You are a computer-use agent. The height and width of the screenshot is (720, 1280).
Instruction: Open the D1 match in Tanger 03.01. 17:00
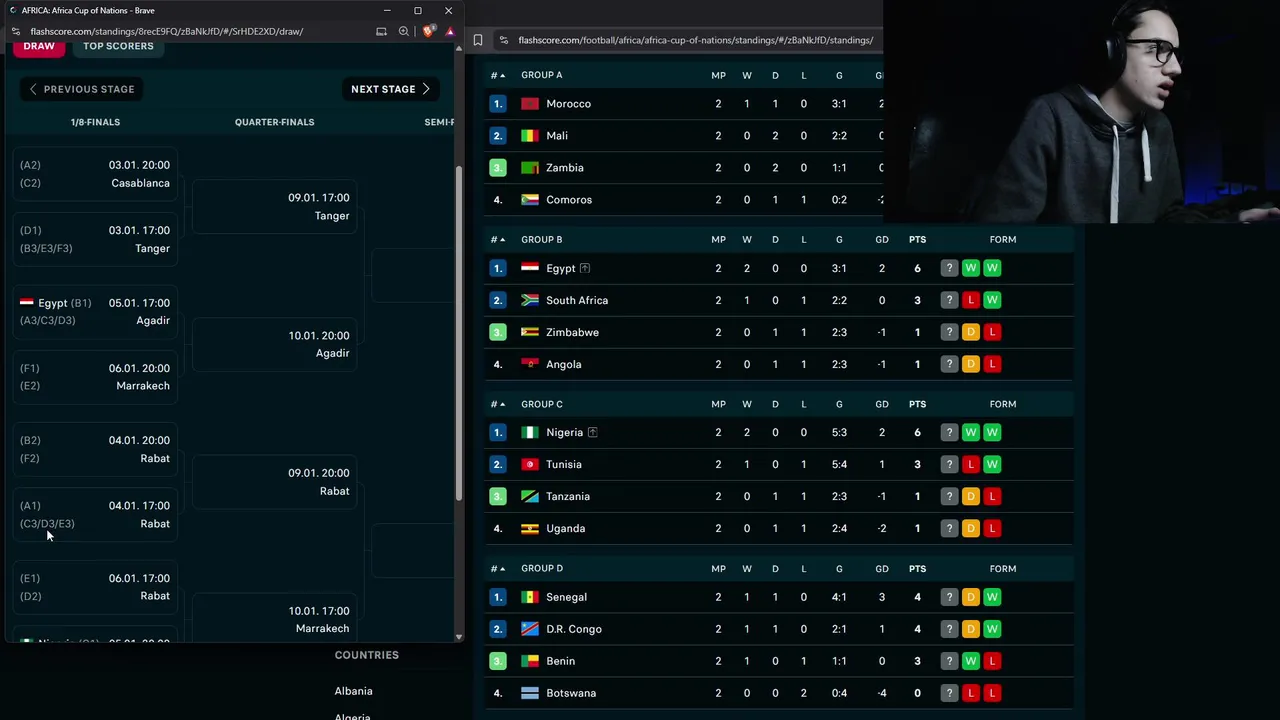tap(95, 239)
